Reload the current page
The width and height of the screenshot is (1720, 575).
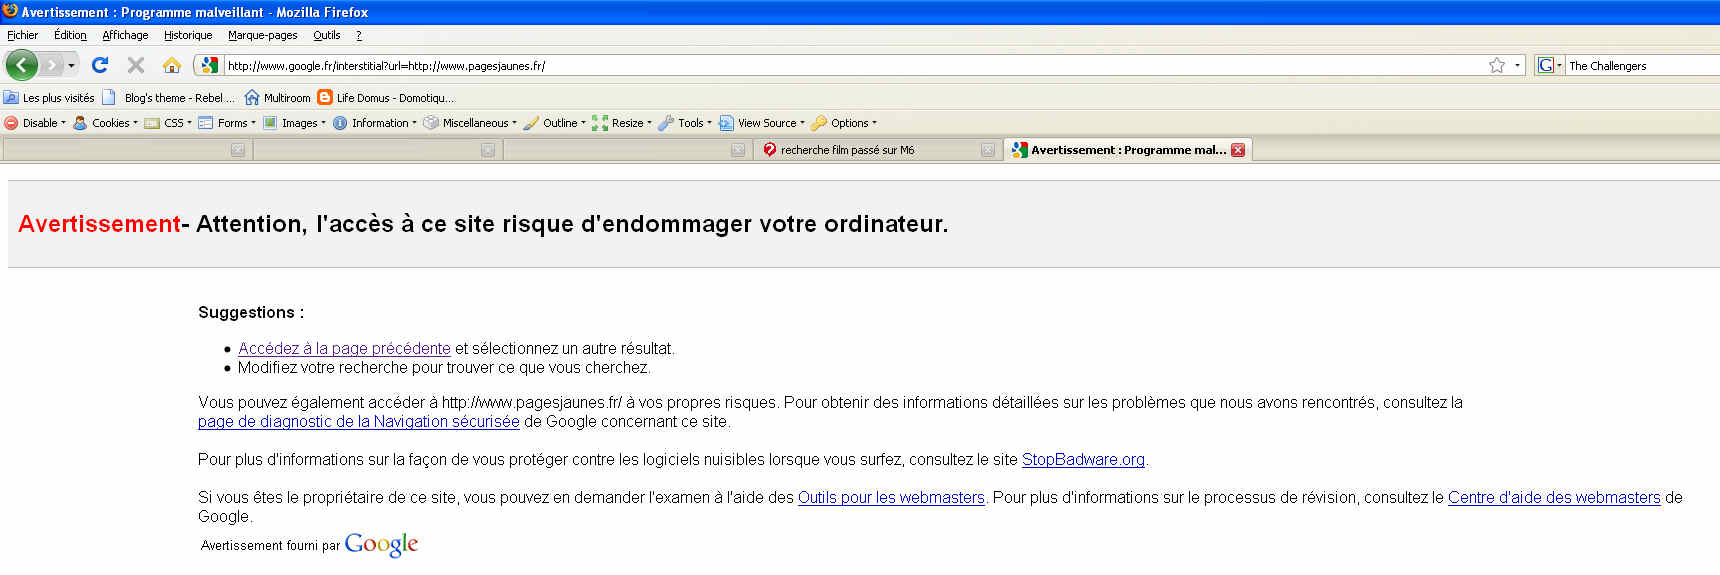click(x=100, y=65)
